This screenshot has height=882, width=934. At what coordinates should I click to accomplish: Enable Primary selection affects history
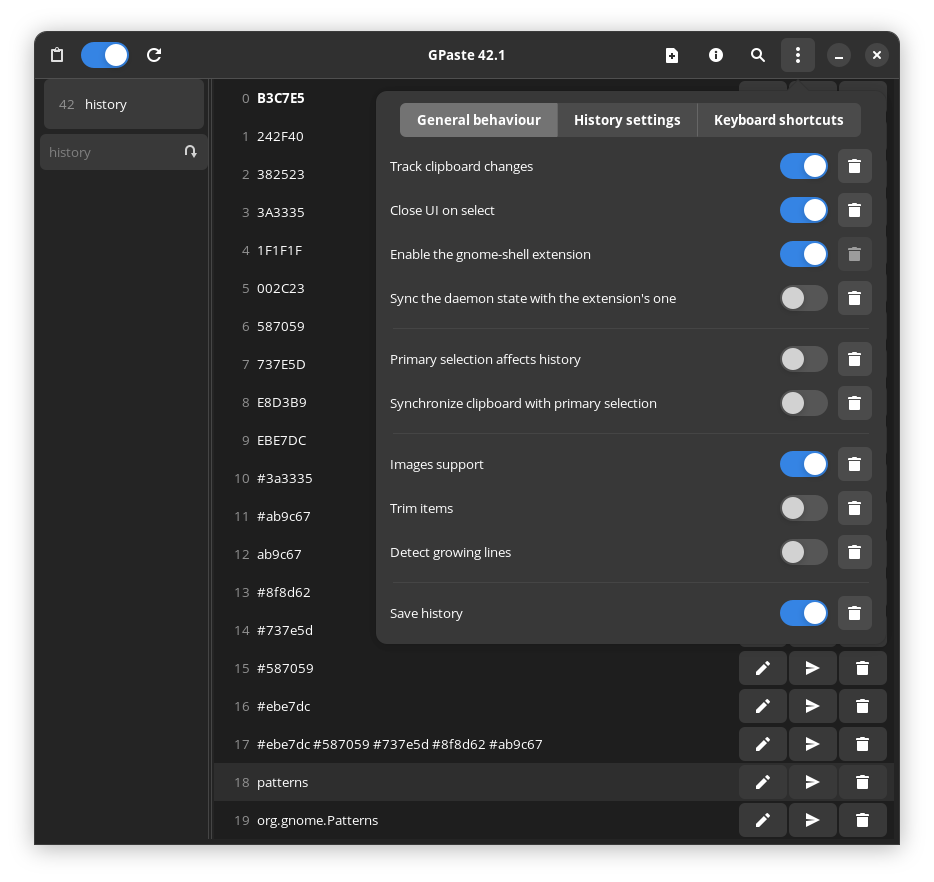tap(804, 359)
